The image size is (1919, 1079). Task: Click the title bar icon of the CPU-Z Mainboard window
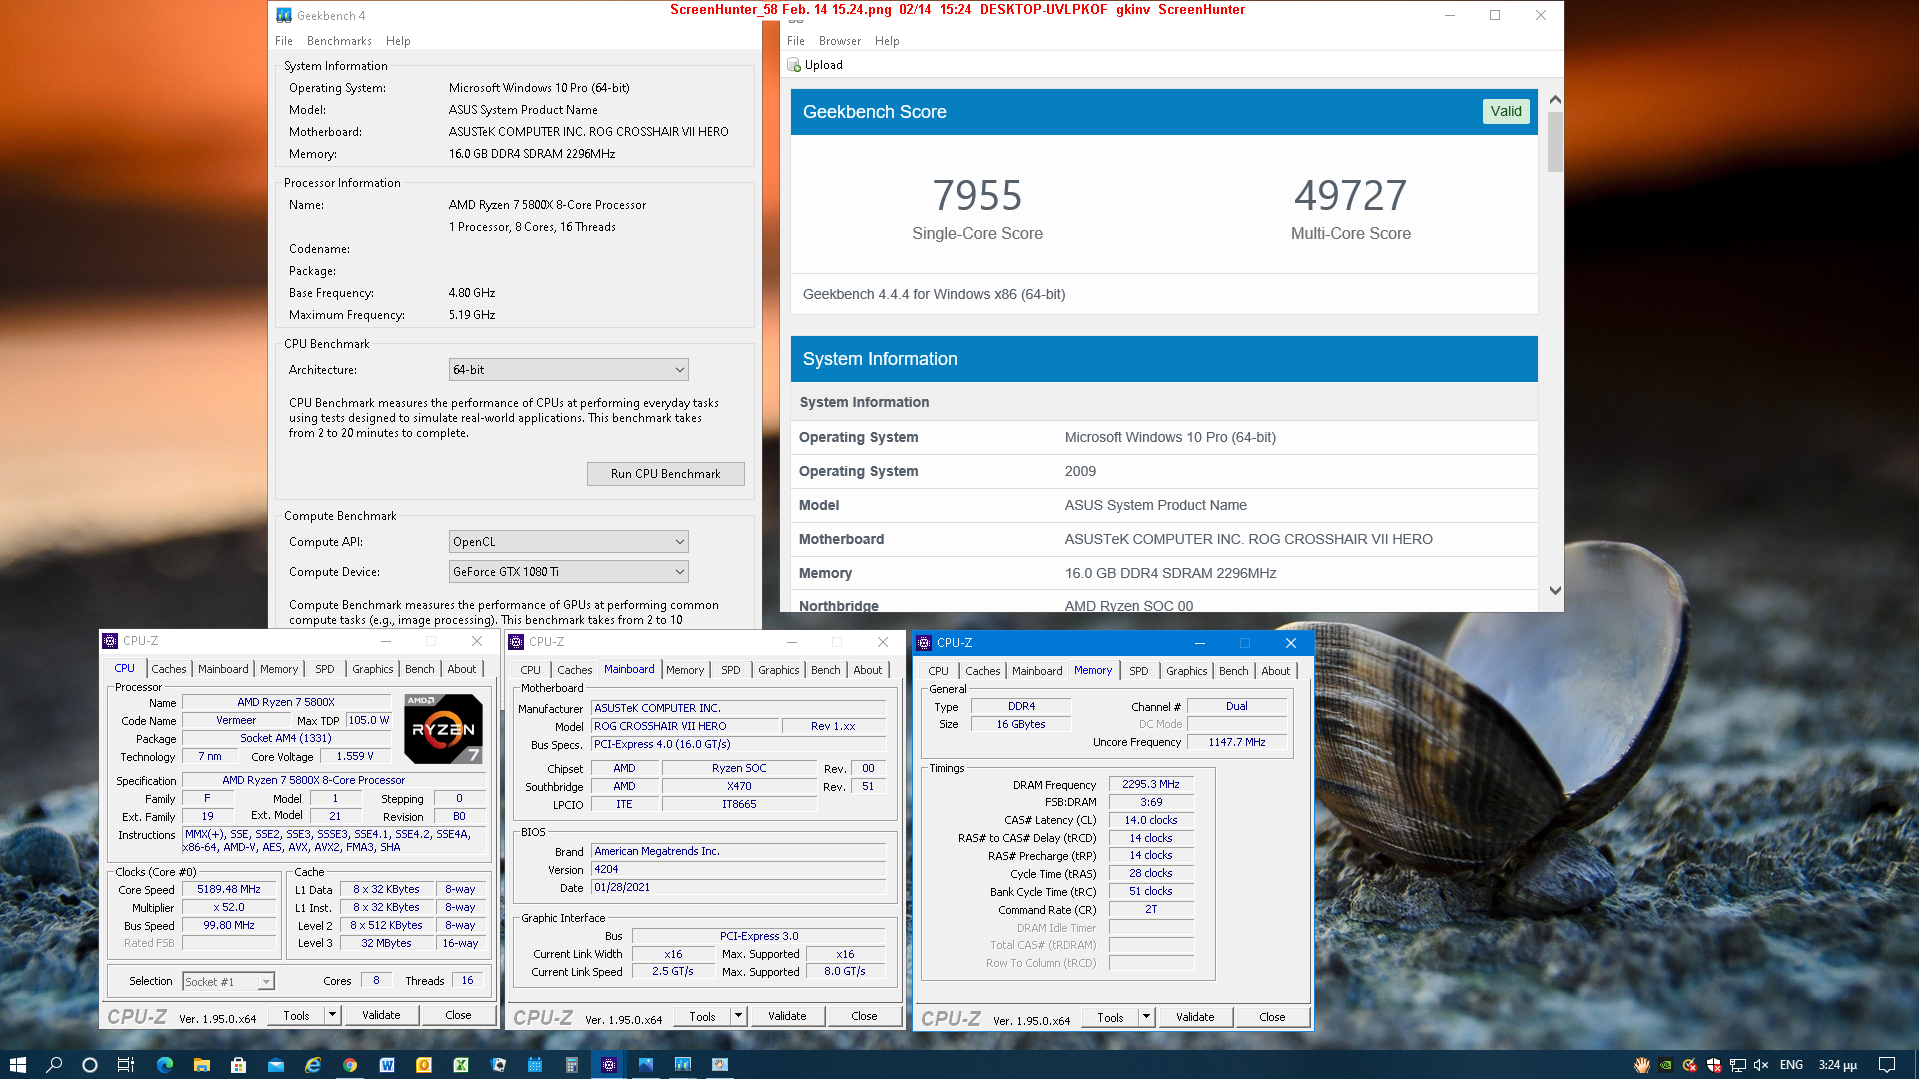point(517,642)
